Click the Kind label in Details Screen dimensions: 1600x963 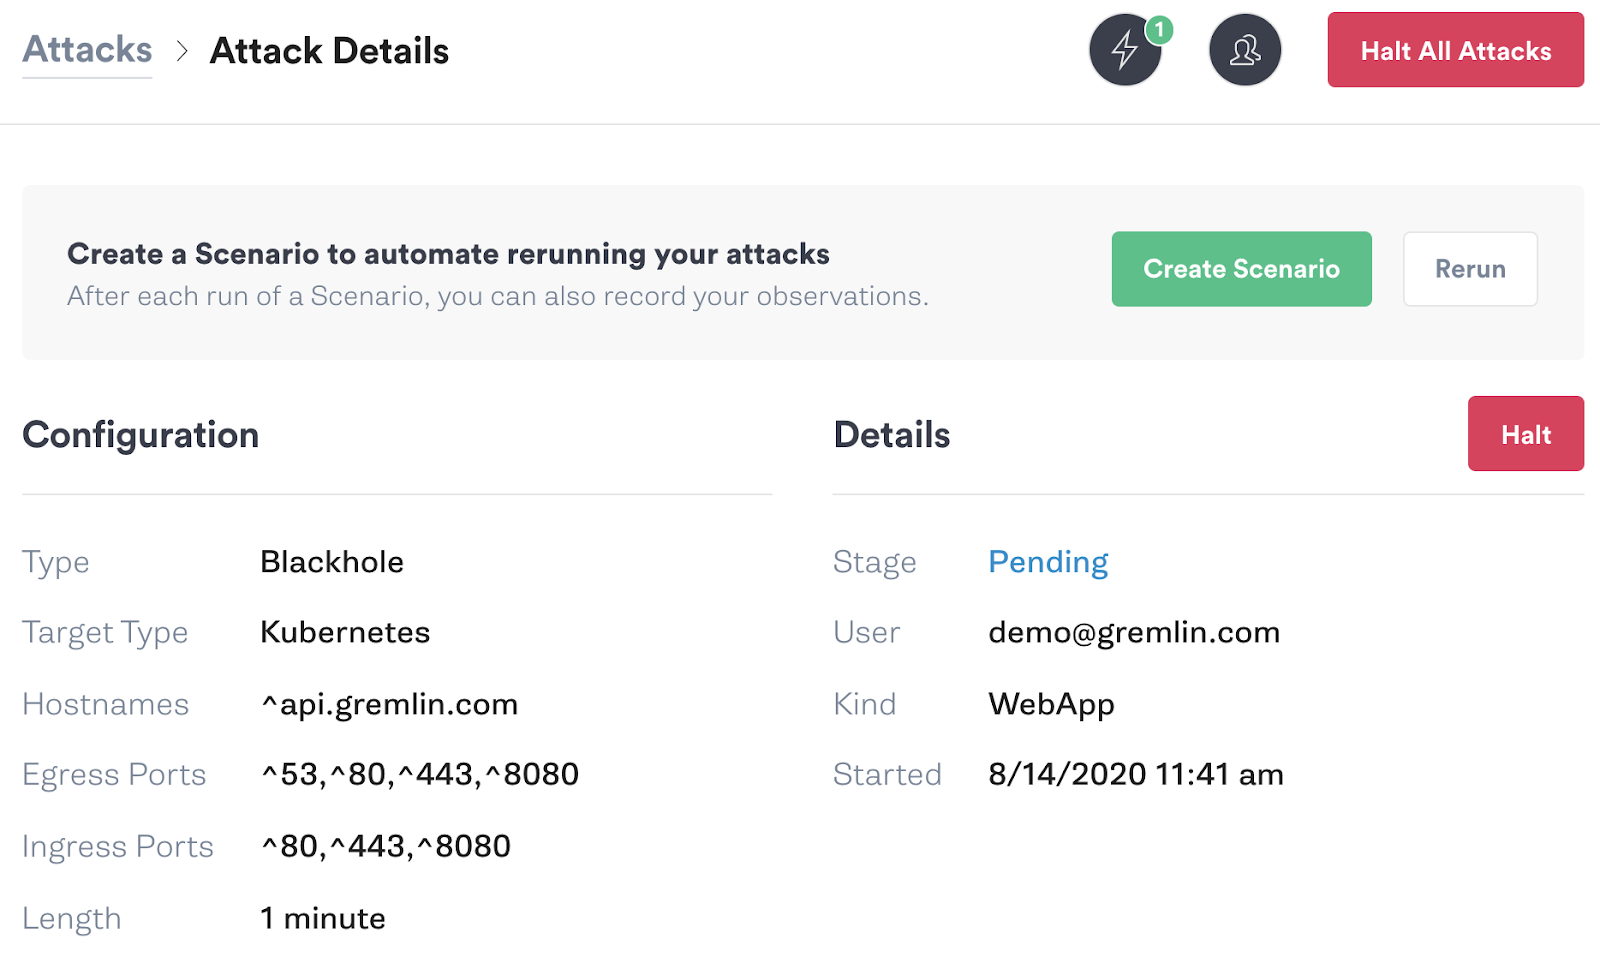pos(865,704)
